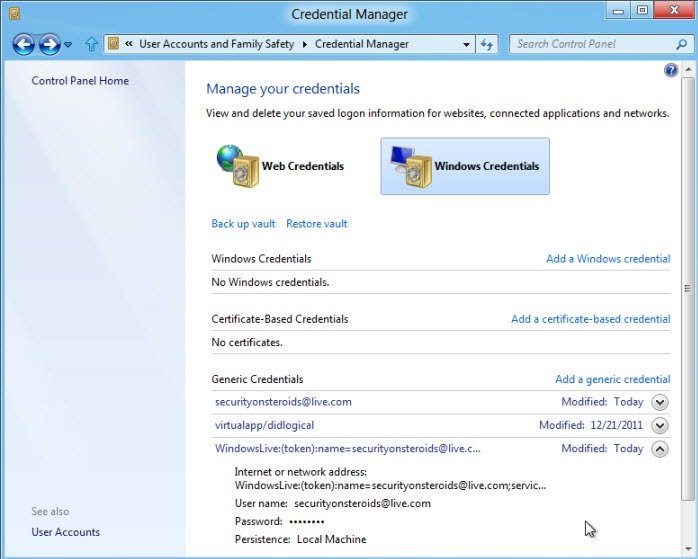The width and height of the screenshot is (698, 559).
Task: Click the search magnifier icon
Action: 682,44
